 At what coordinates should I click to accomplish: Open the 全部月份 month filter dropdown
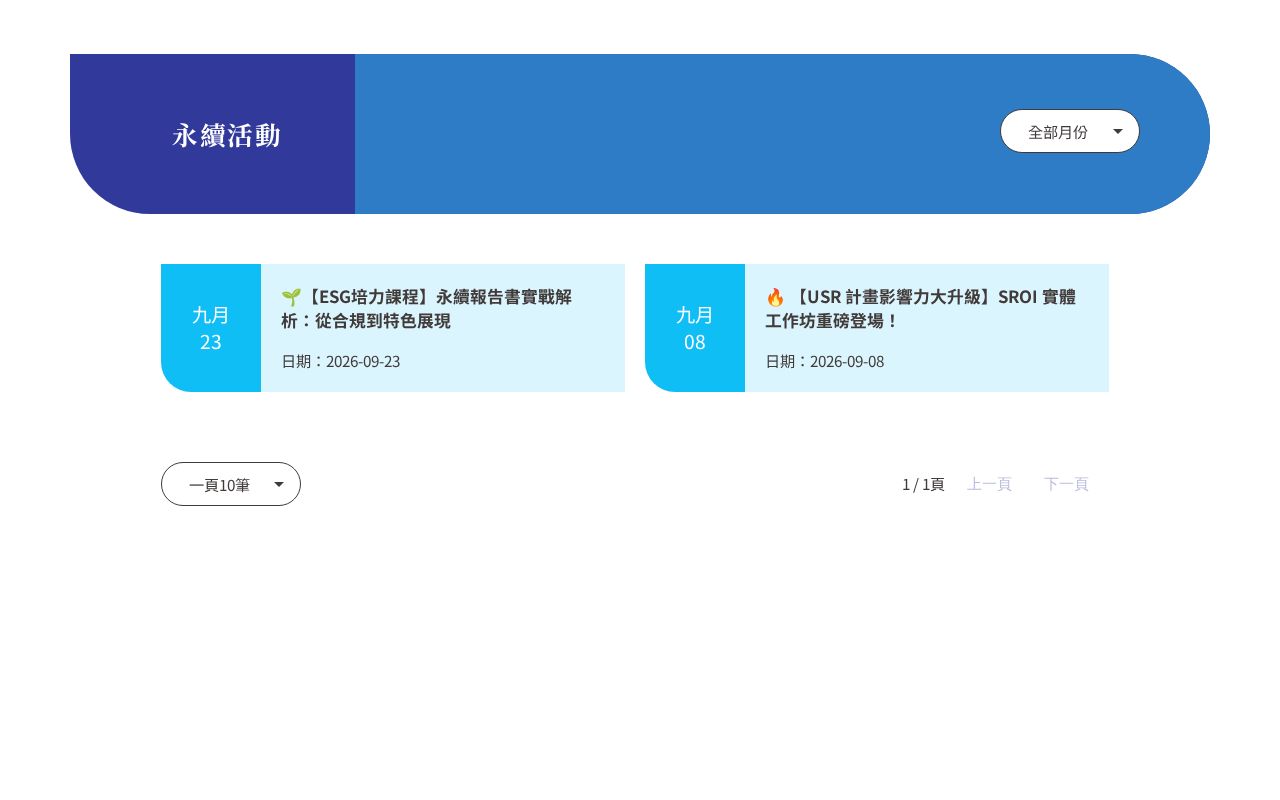(1069, 131)
